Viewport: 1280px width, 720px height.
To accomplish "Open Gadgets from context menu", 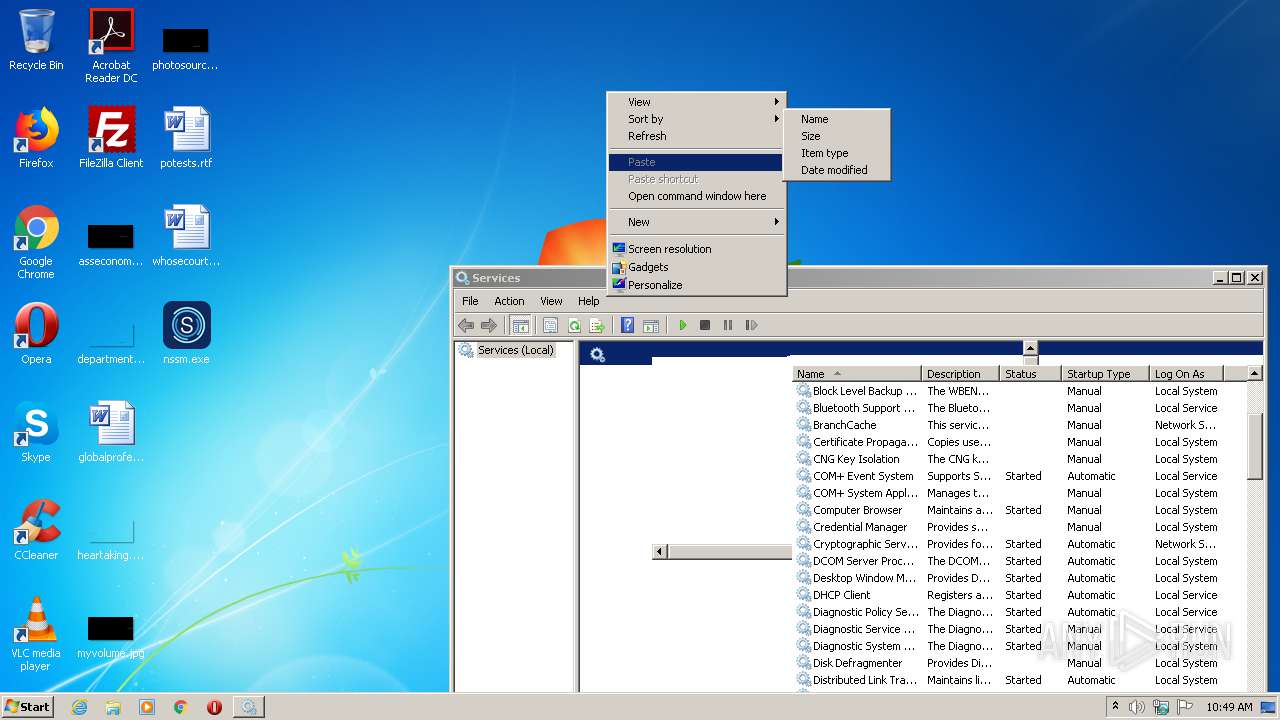I will point(696,267).
